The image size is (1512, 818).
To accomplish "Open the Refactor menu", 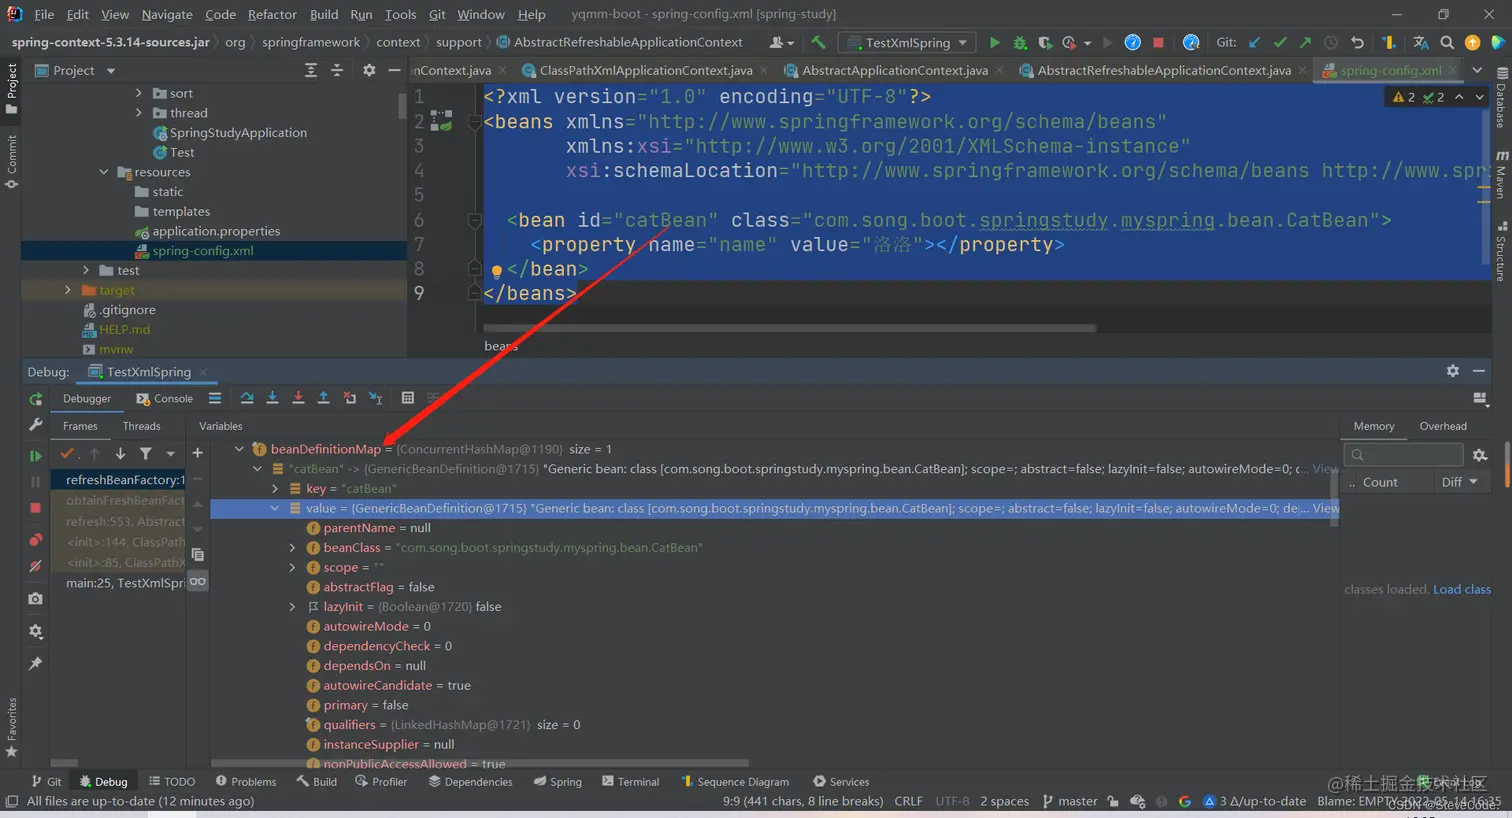I will (x=272, y=14).
